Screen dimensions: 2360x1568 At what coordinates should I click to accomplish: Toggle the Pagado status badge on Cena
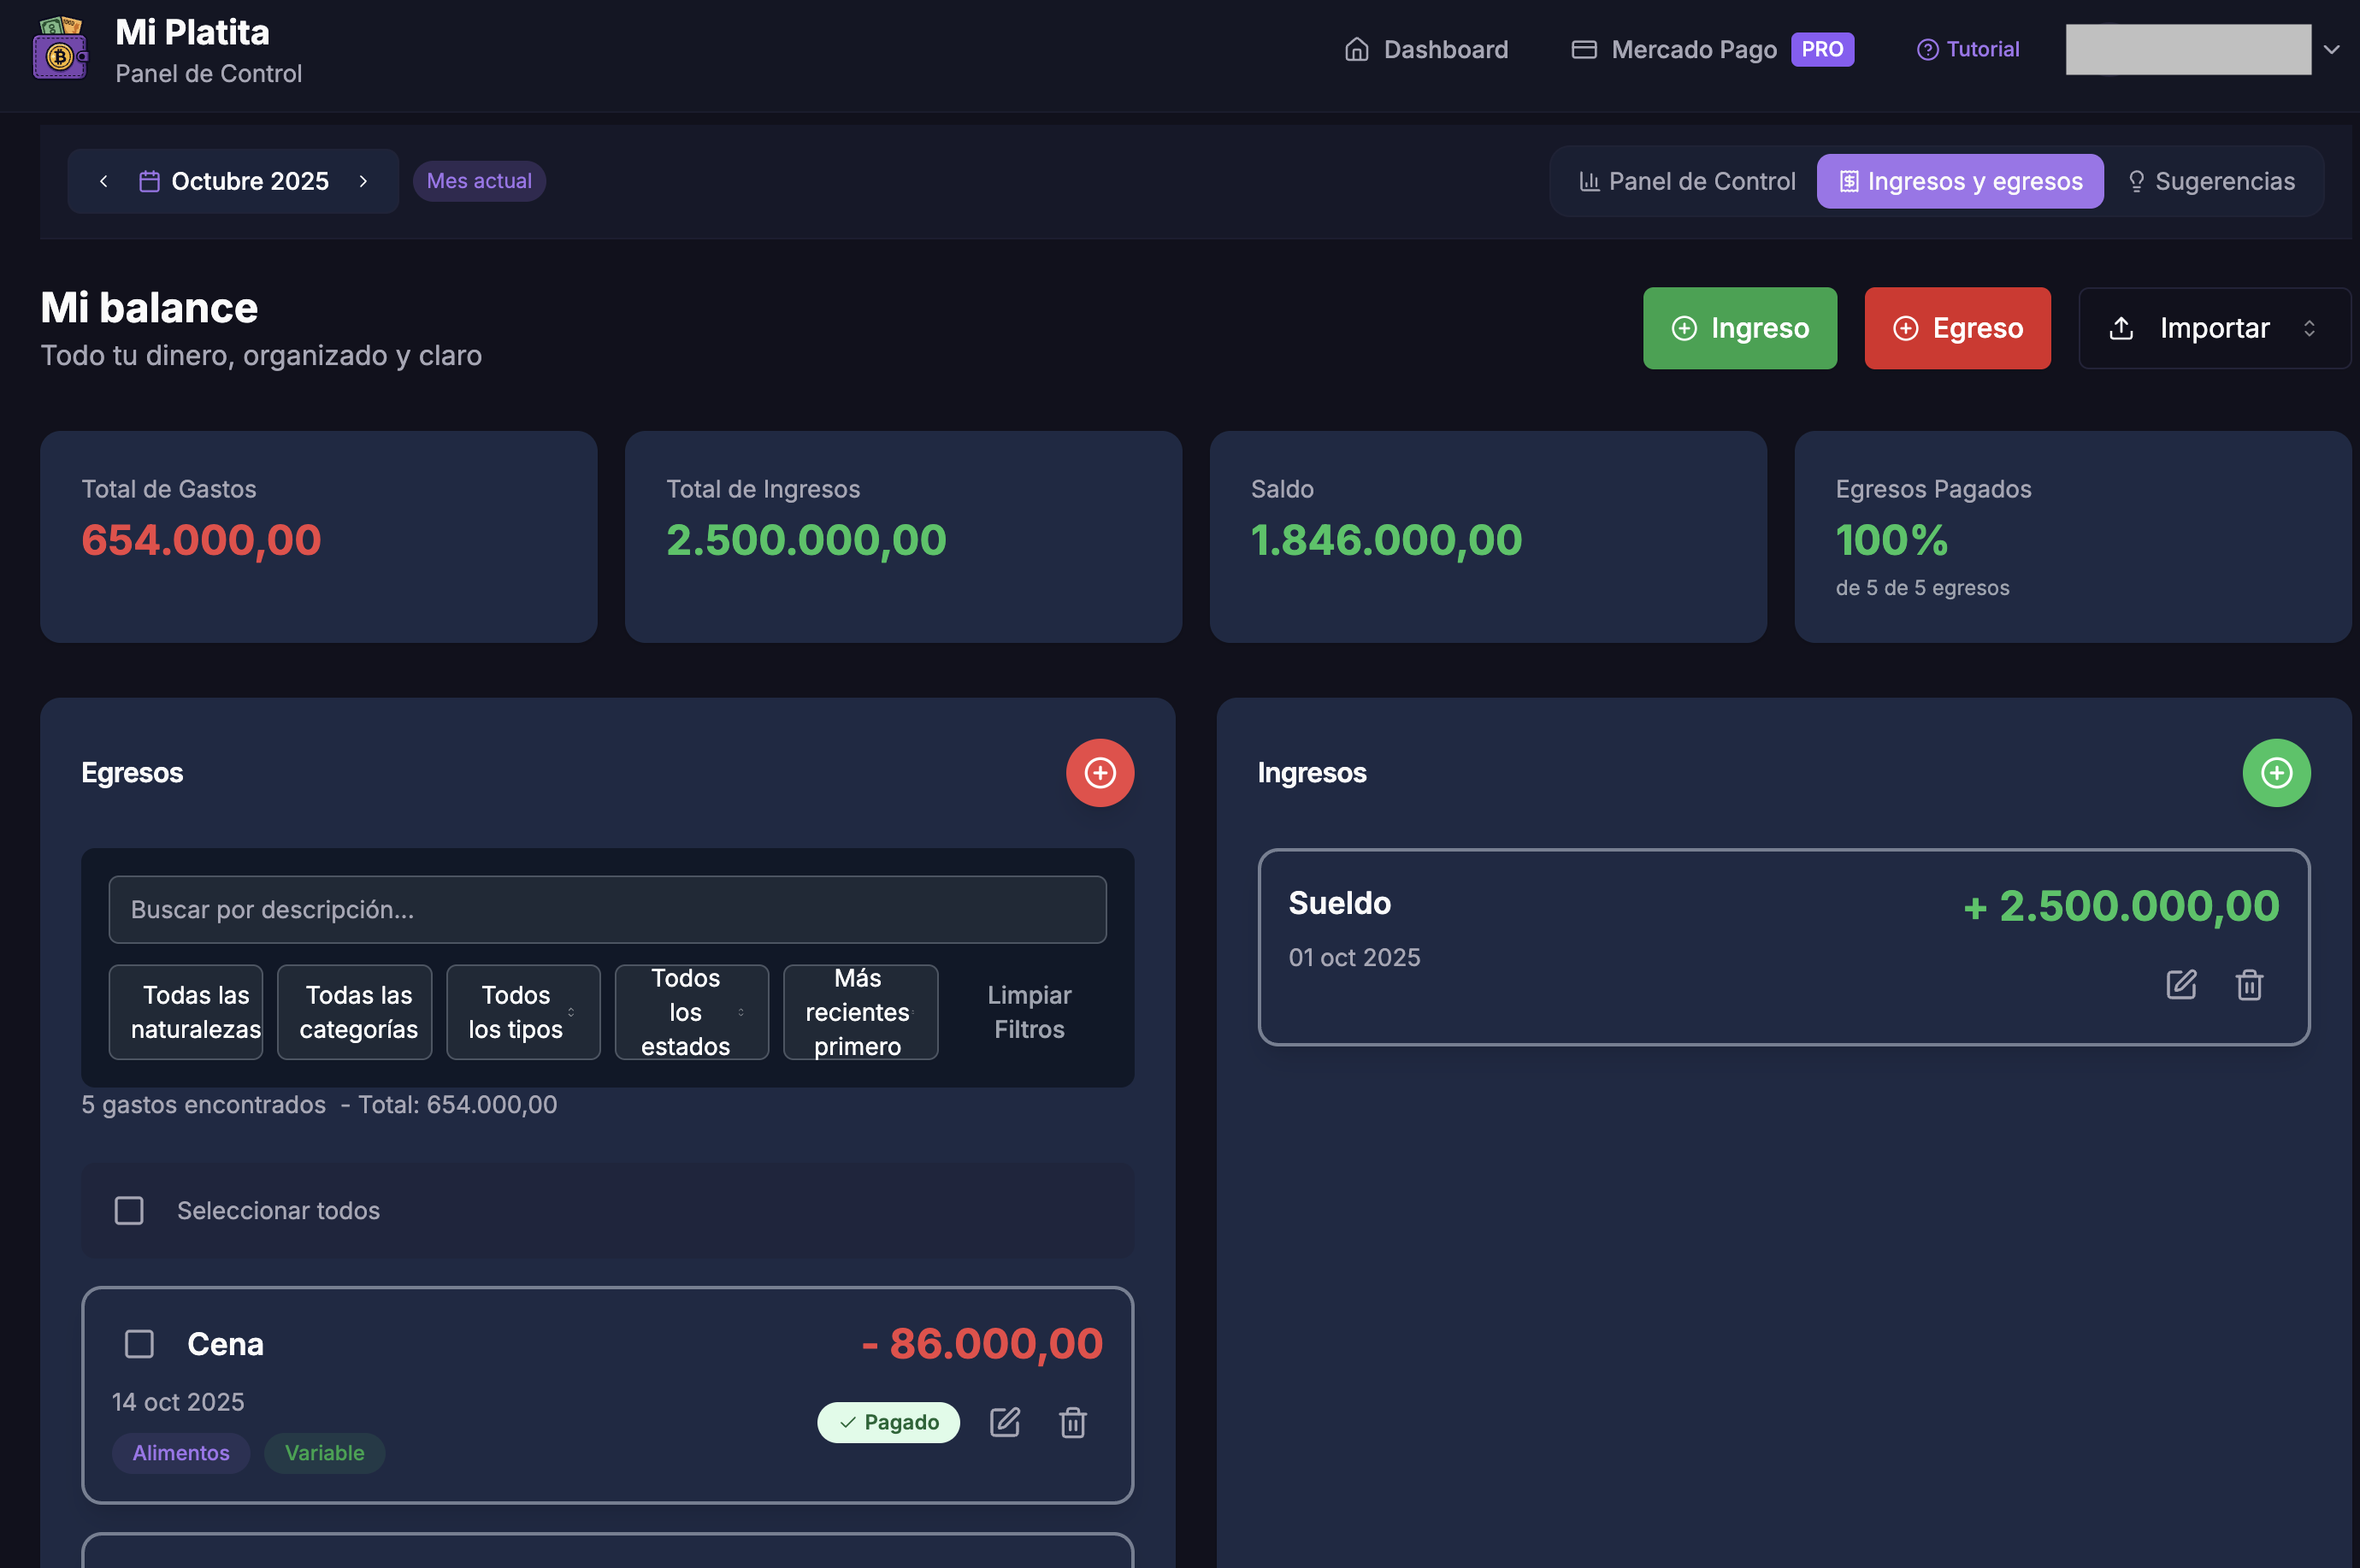(888, 1422)
